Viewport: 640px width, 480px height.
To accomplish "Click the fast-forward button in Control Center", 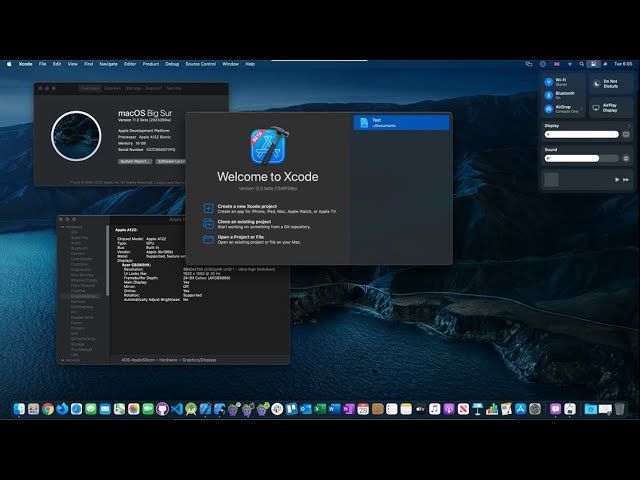I will (626, 180).
